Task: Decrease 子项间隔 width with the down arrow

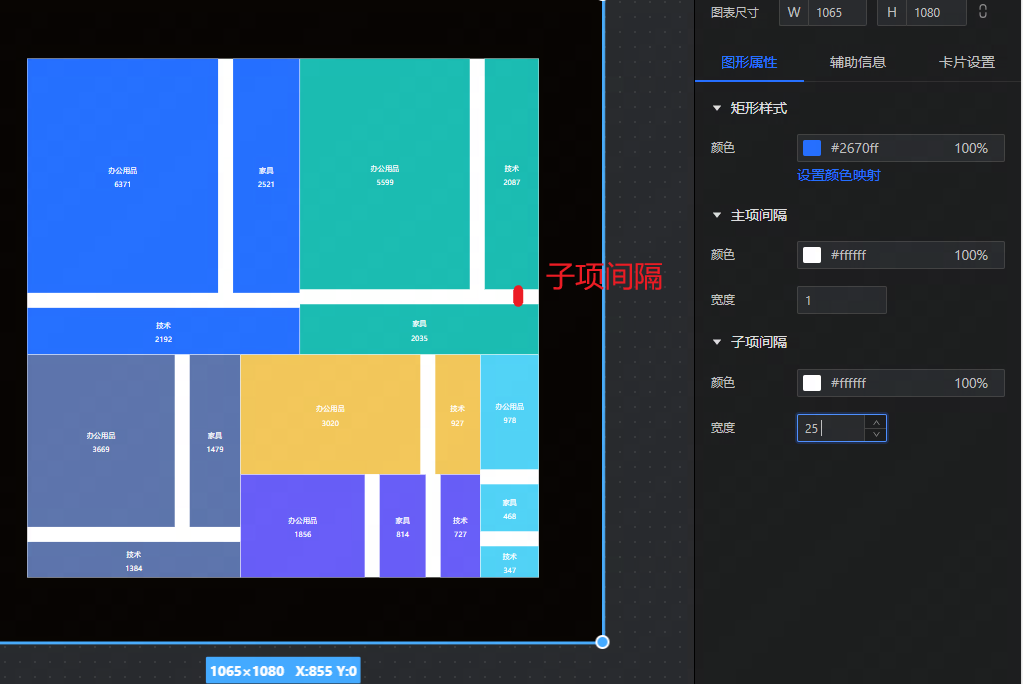Action: click(x=876, y=434)
